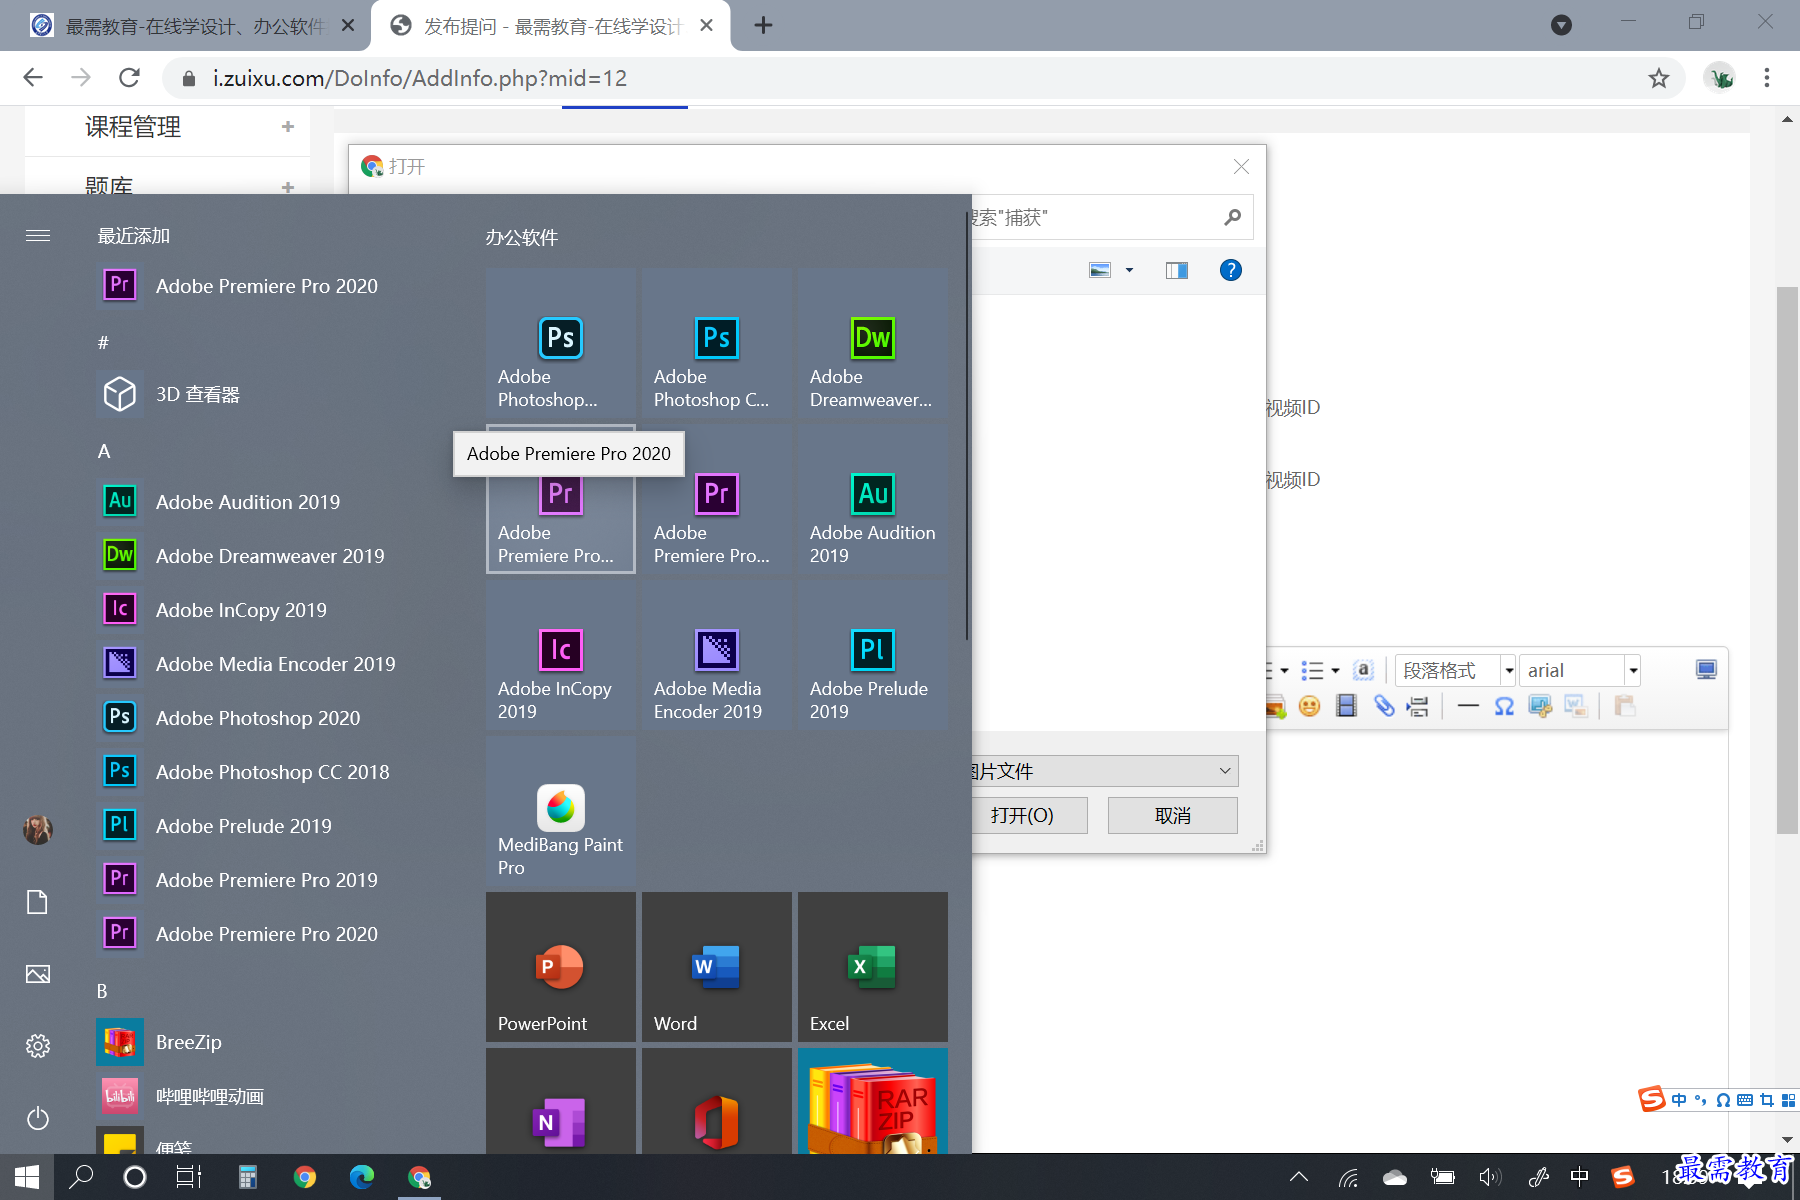Open RAR ZIP tile

873,1101
